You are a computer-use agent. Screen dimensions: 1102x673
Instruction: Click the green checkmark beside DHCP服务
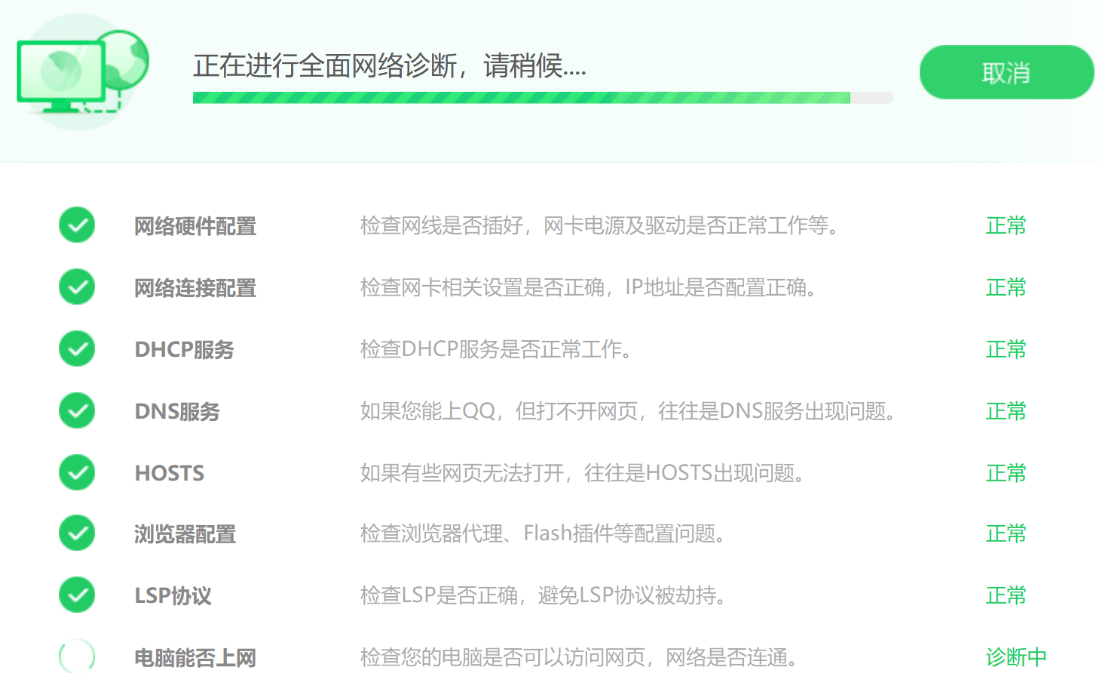click(x=77, y=349)
